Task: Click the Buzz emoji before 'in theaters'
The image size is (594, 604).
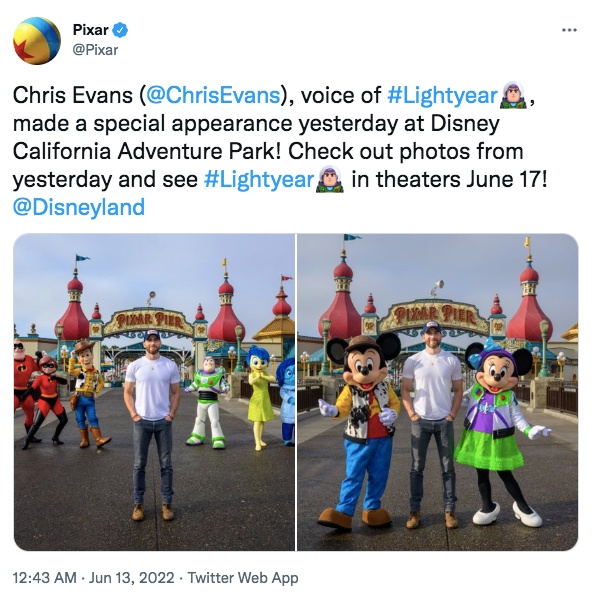Action: [x=330, y=180]
